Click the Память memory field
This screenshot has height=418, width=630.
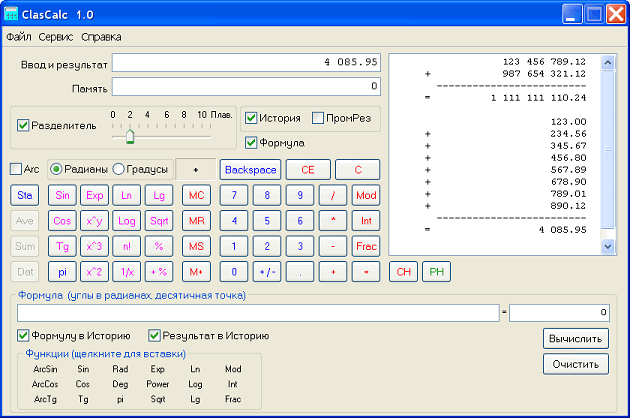[246, 86]
